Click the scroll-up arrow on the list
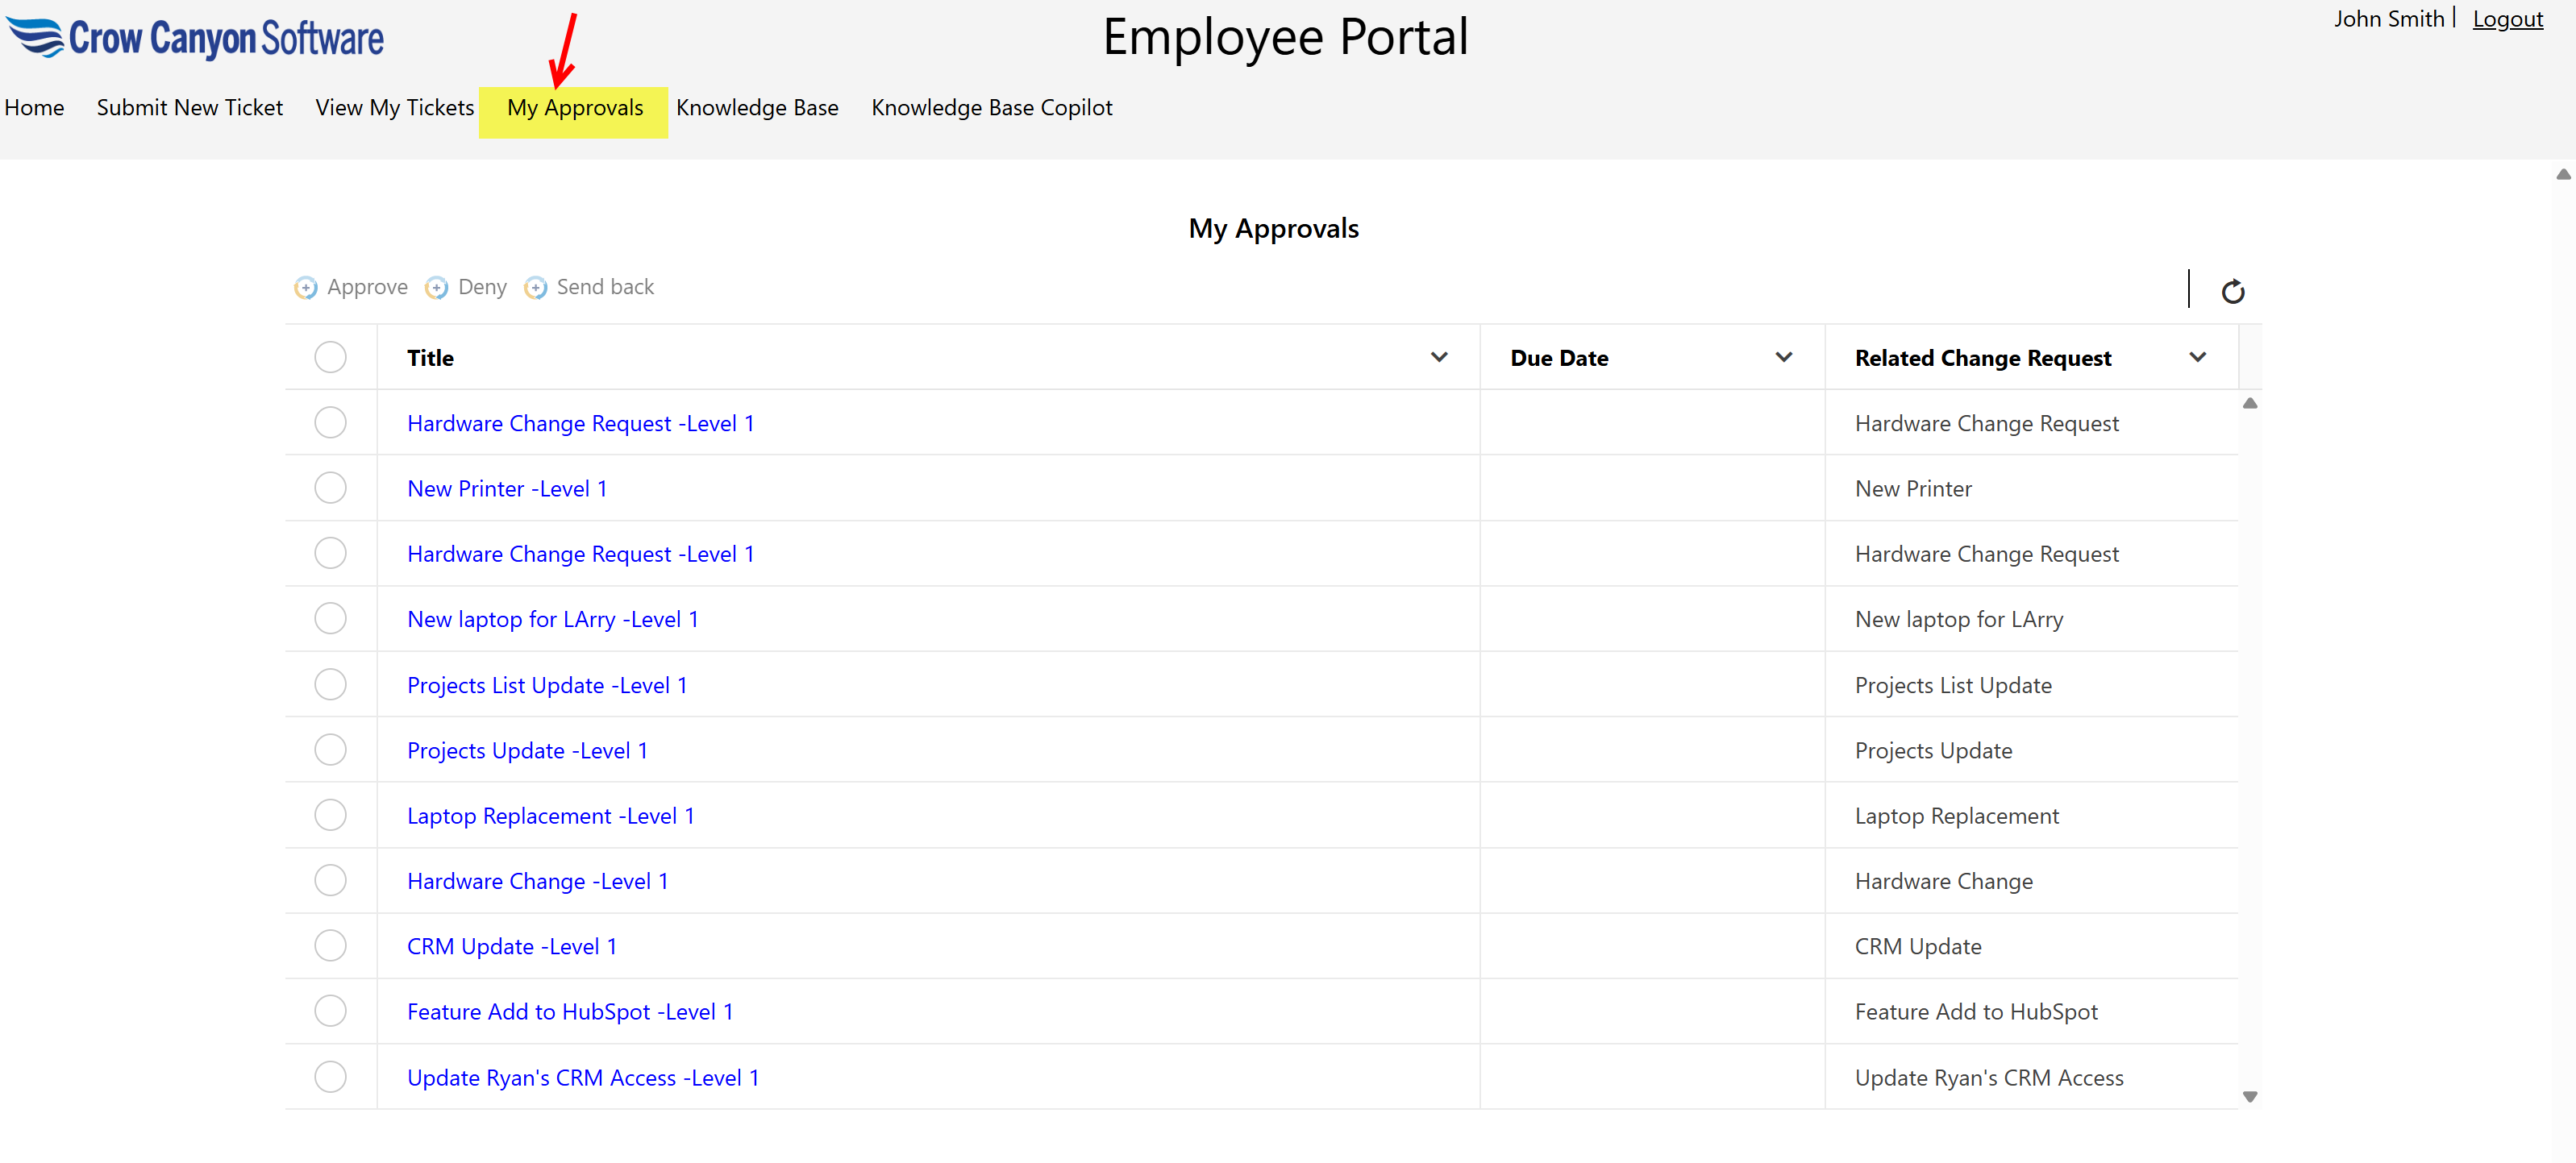 [x=2250, y=403]
